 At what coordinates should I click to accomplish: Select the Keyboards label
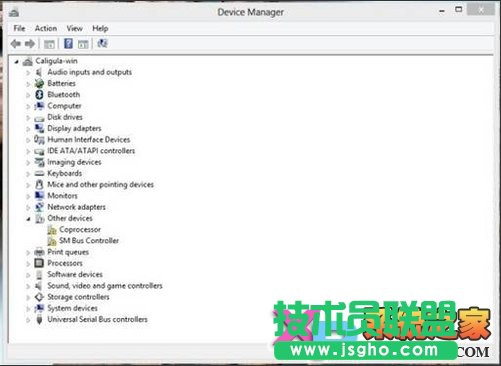[65, 173]
